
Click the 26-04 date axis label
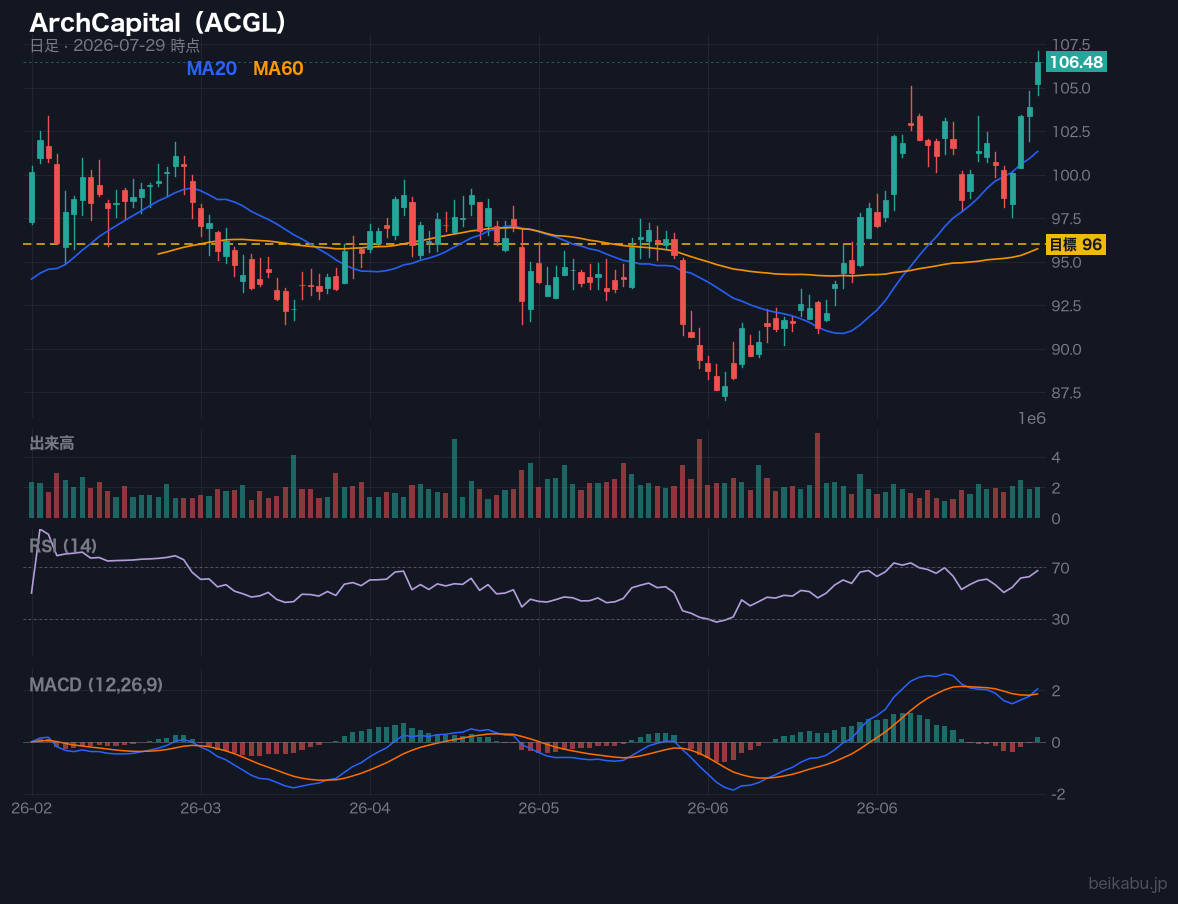370,808
